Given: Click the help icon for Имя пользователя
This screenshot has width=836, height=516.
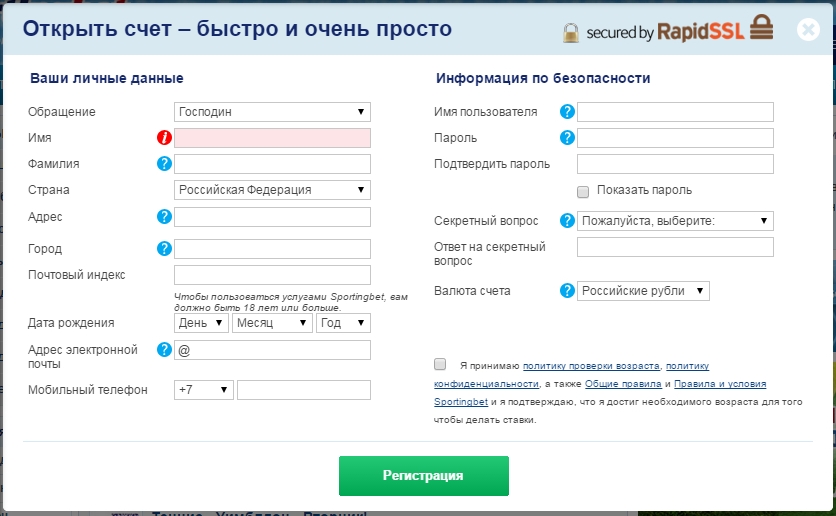Looking at the screenshot, I should click(567, 111).
